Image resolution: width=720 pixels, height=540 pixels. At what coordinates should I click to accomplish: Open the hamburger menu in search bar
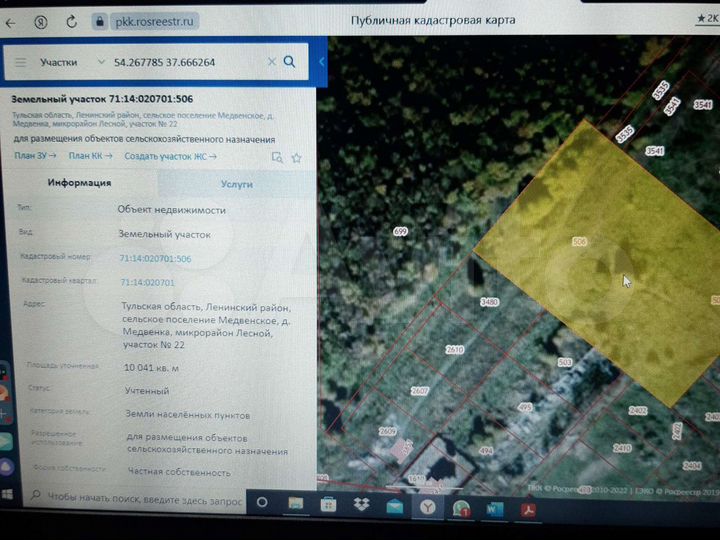pyautogui.click(x=21, y=63)
